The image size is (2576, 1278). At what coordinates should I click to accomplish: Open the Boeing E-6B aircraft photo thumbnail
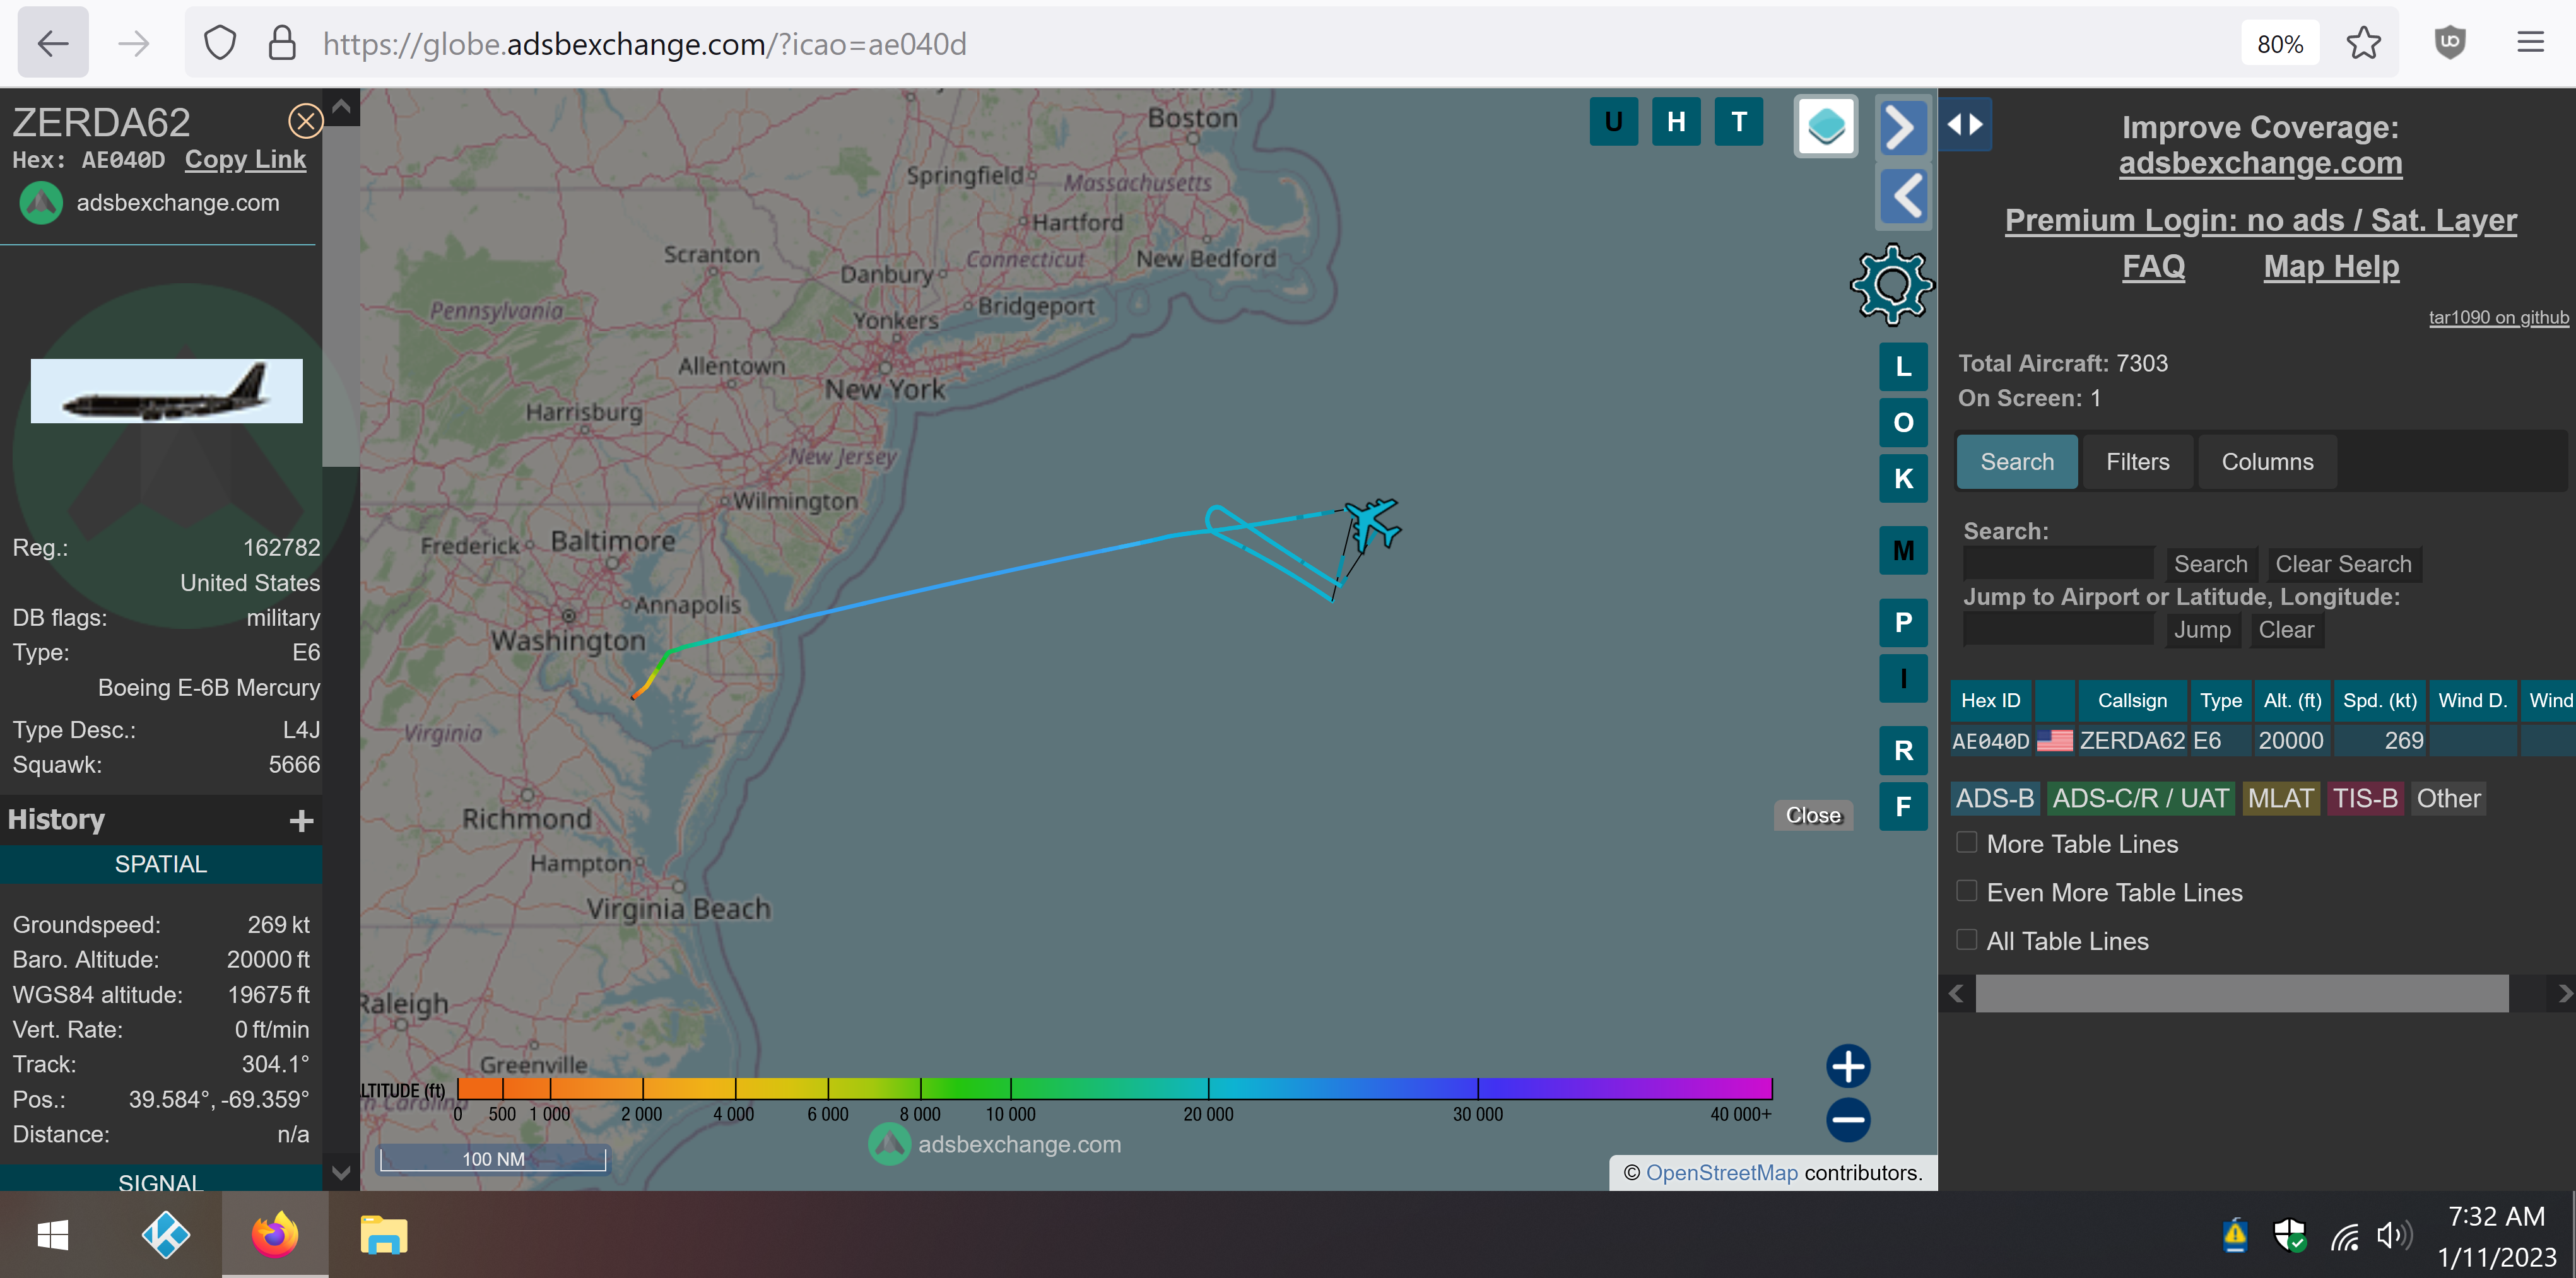[x=166, y=391]
